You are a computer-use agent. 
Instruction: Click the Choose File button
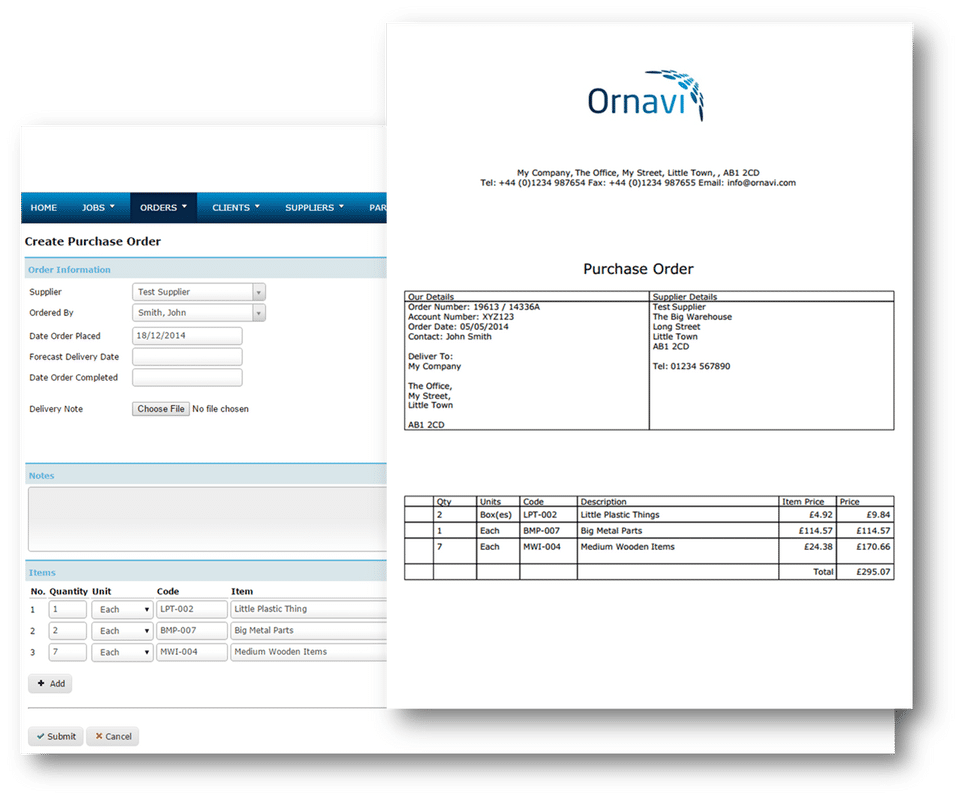161,409
